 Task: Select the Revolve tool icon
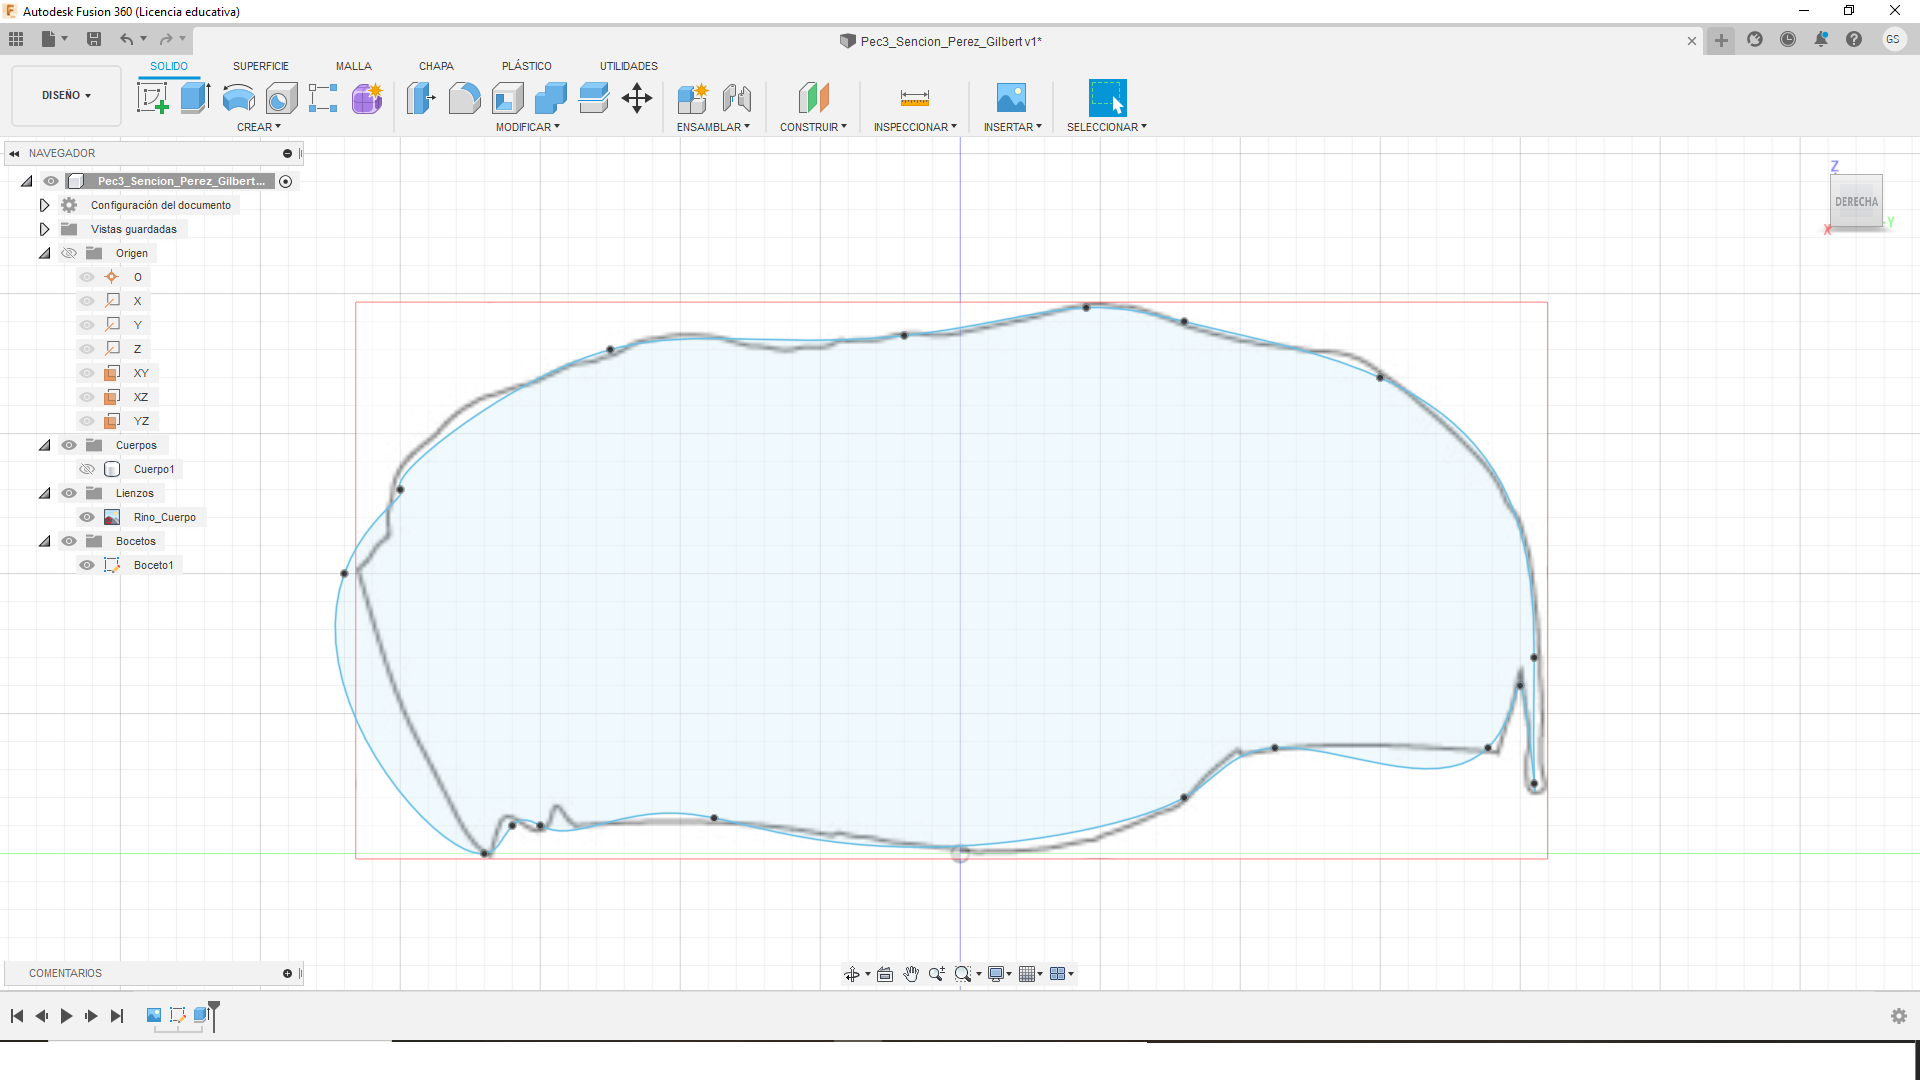click(x=238, y=98)
